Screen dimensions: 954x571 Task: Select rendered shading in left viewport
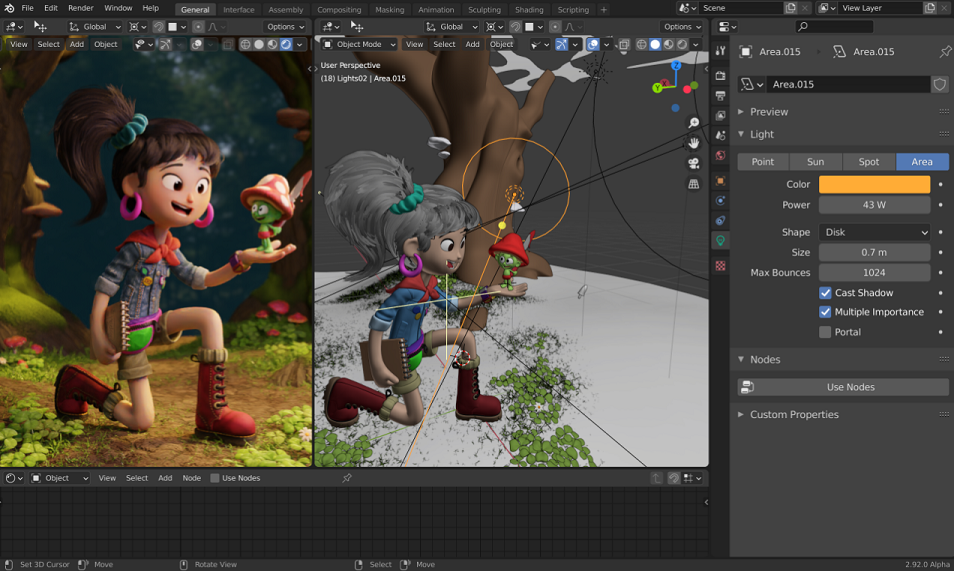click(286, 44)
